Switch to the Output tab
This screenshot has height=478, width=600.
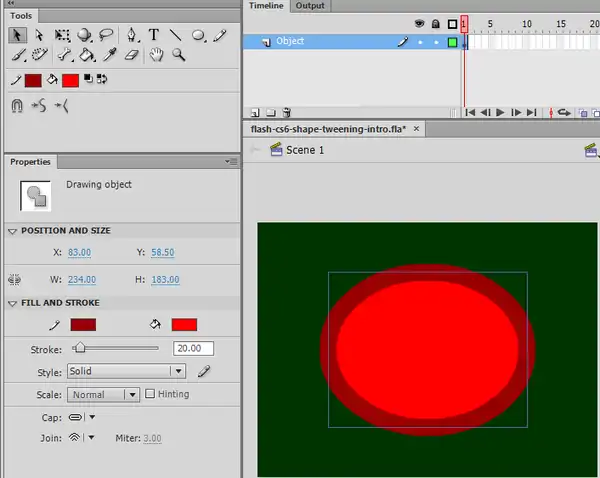tap(310, 6)
